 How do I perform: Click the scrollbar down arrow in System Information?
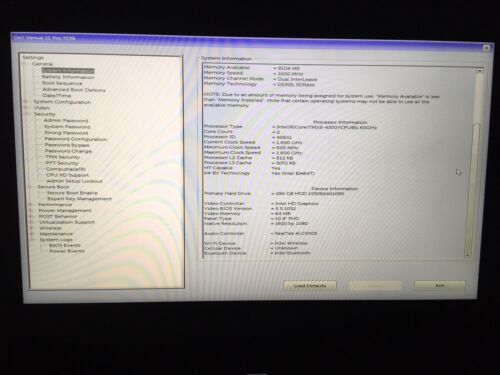[x=468, y=254]
